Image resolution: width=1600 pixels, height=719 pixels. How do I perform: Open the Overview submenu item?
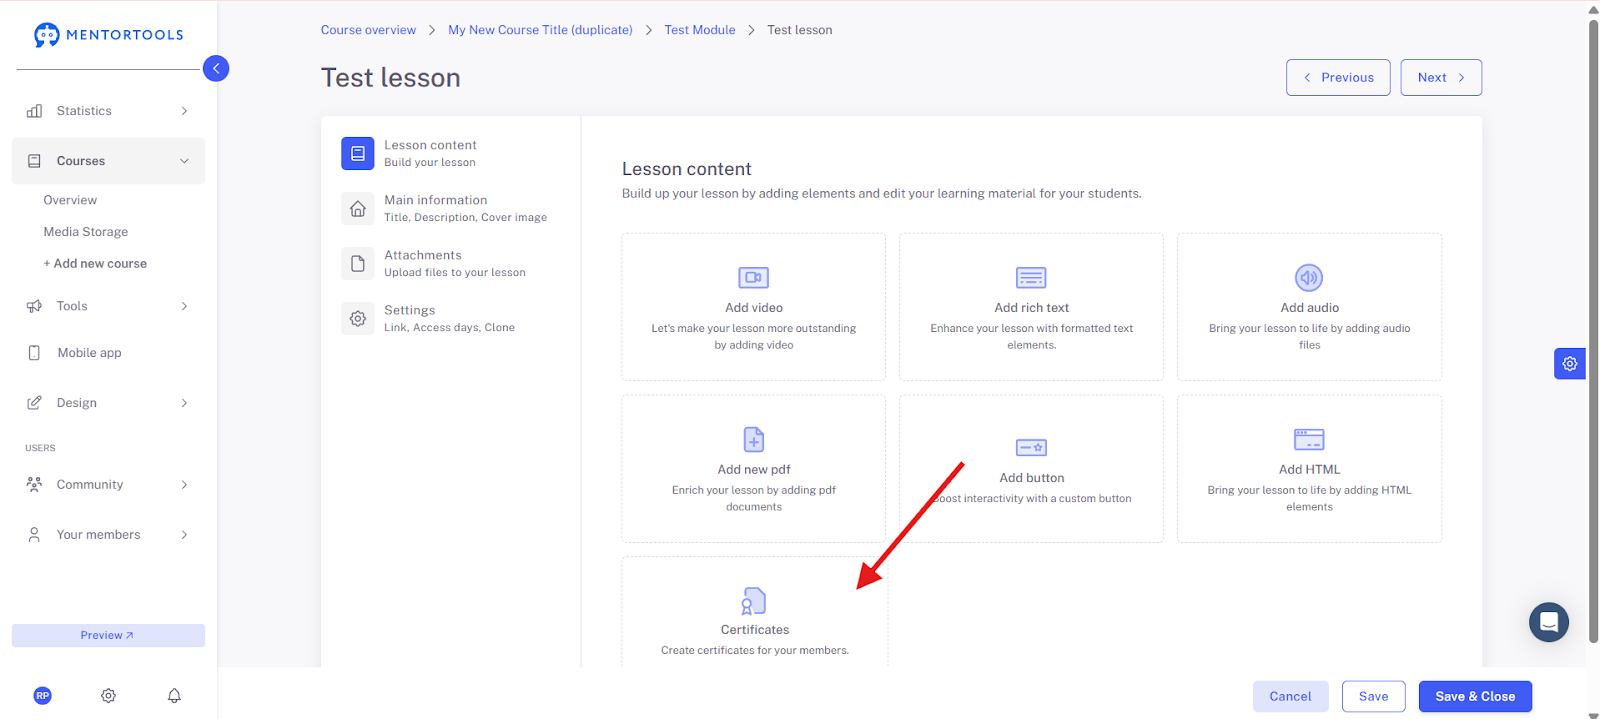[70, 200]
